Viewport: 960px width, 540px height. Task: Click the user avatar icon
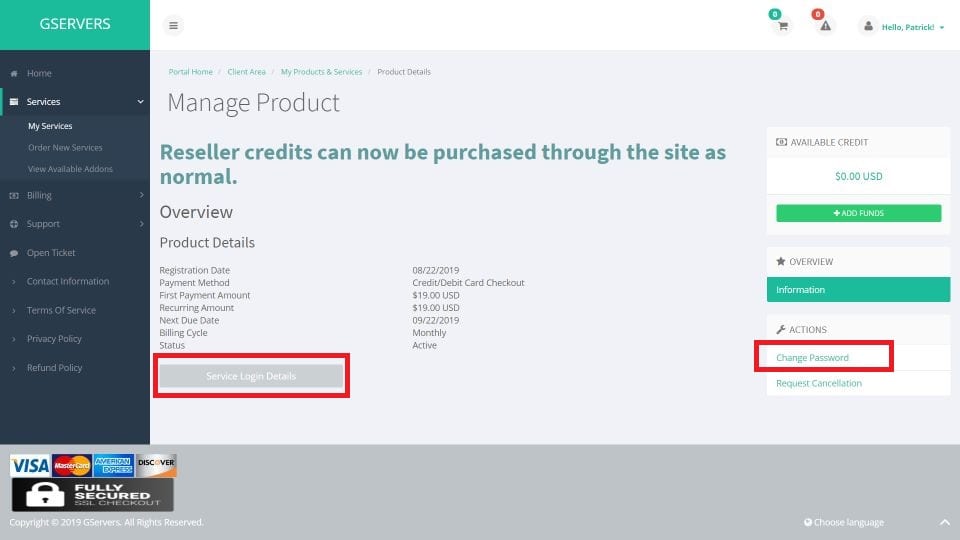868,26
